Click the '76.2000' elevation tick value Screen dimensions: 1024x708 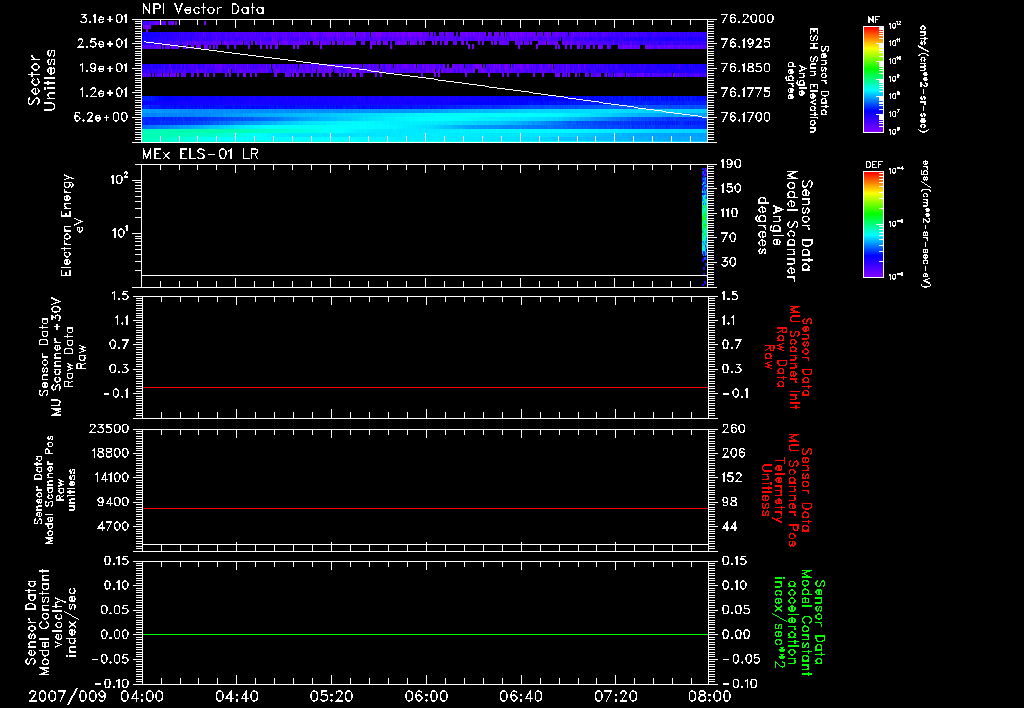point(747,18)
